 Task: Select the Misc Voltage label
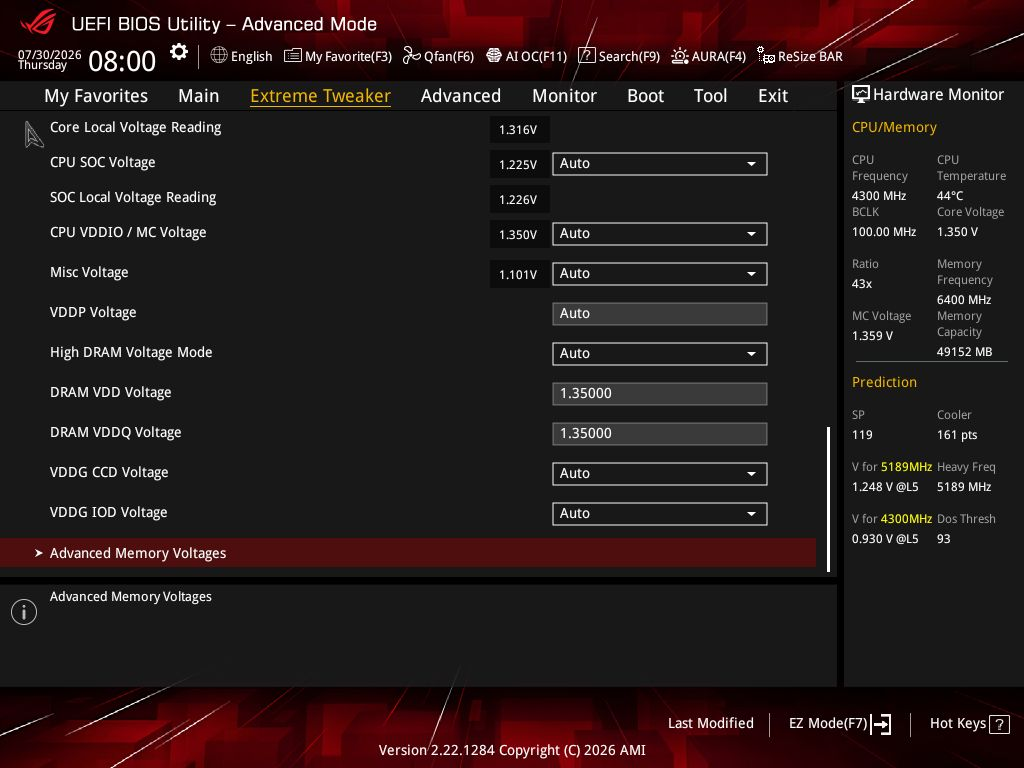[89, 272]
